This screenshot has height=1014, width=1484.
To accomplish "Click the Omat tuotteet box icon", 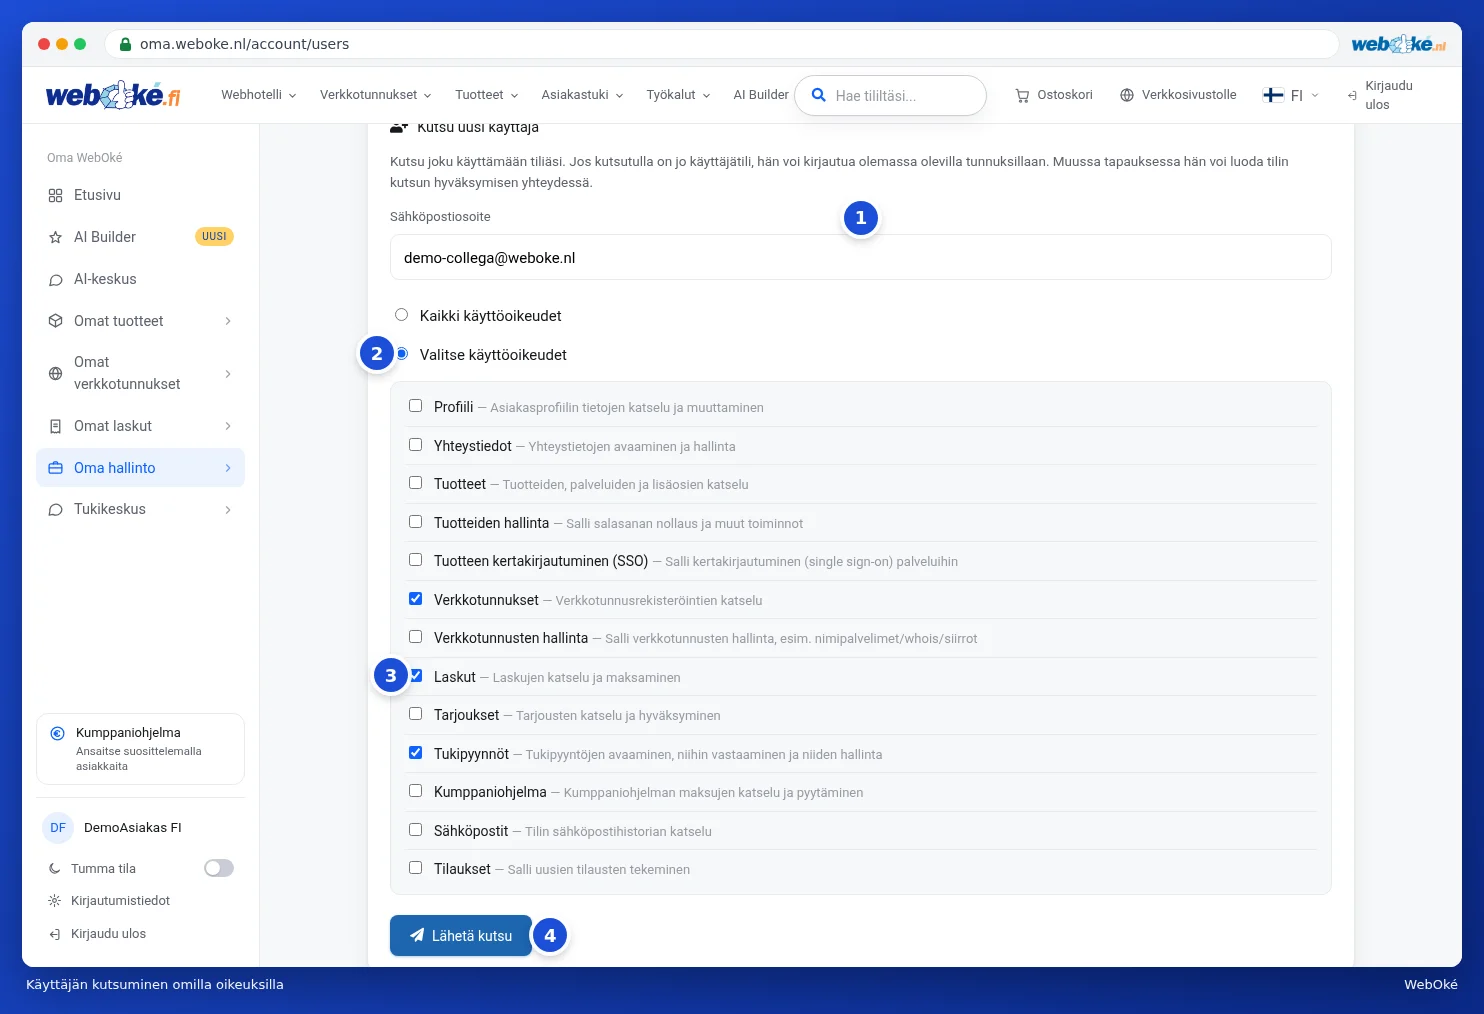I will 56,321.
